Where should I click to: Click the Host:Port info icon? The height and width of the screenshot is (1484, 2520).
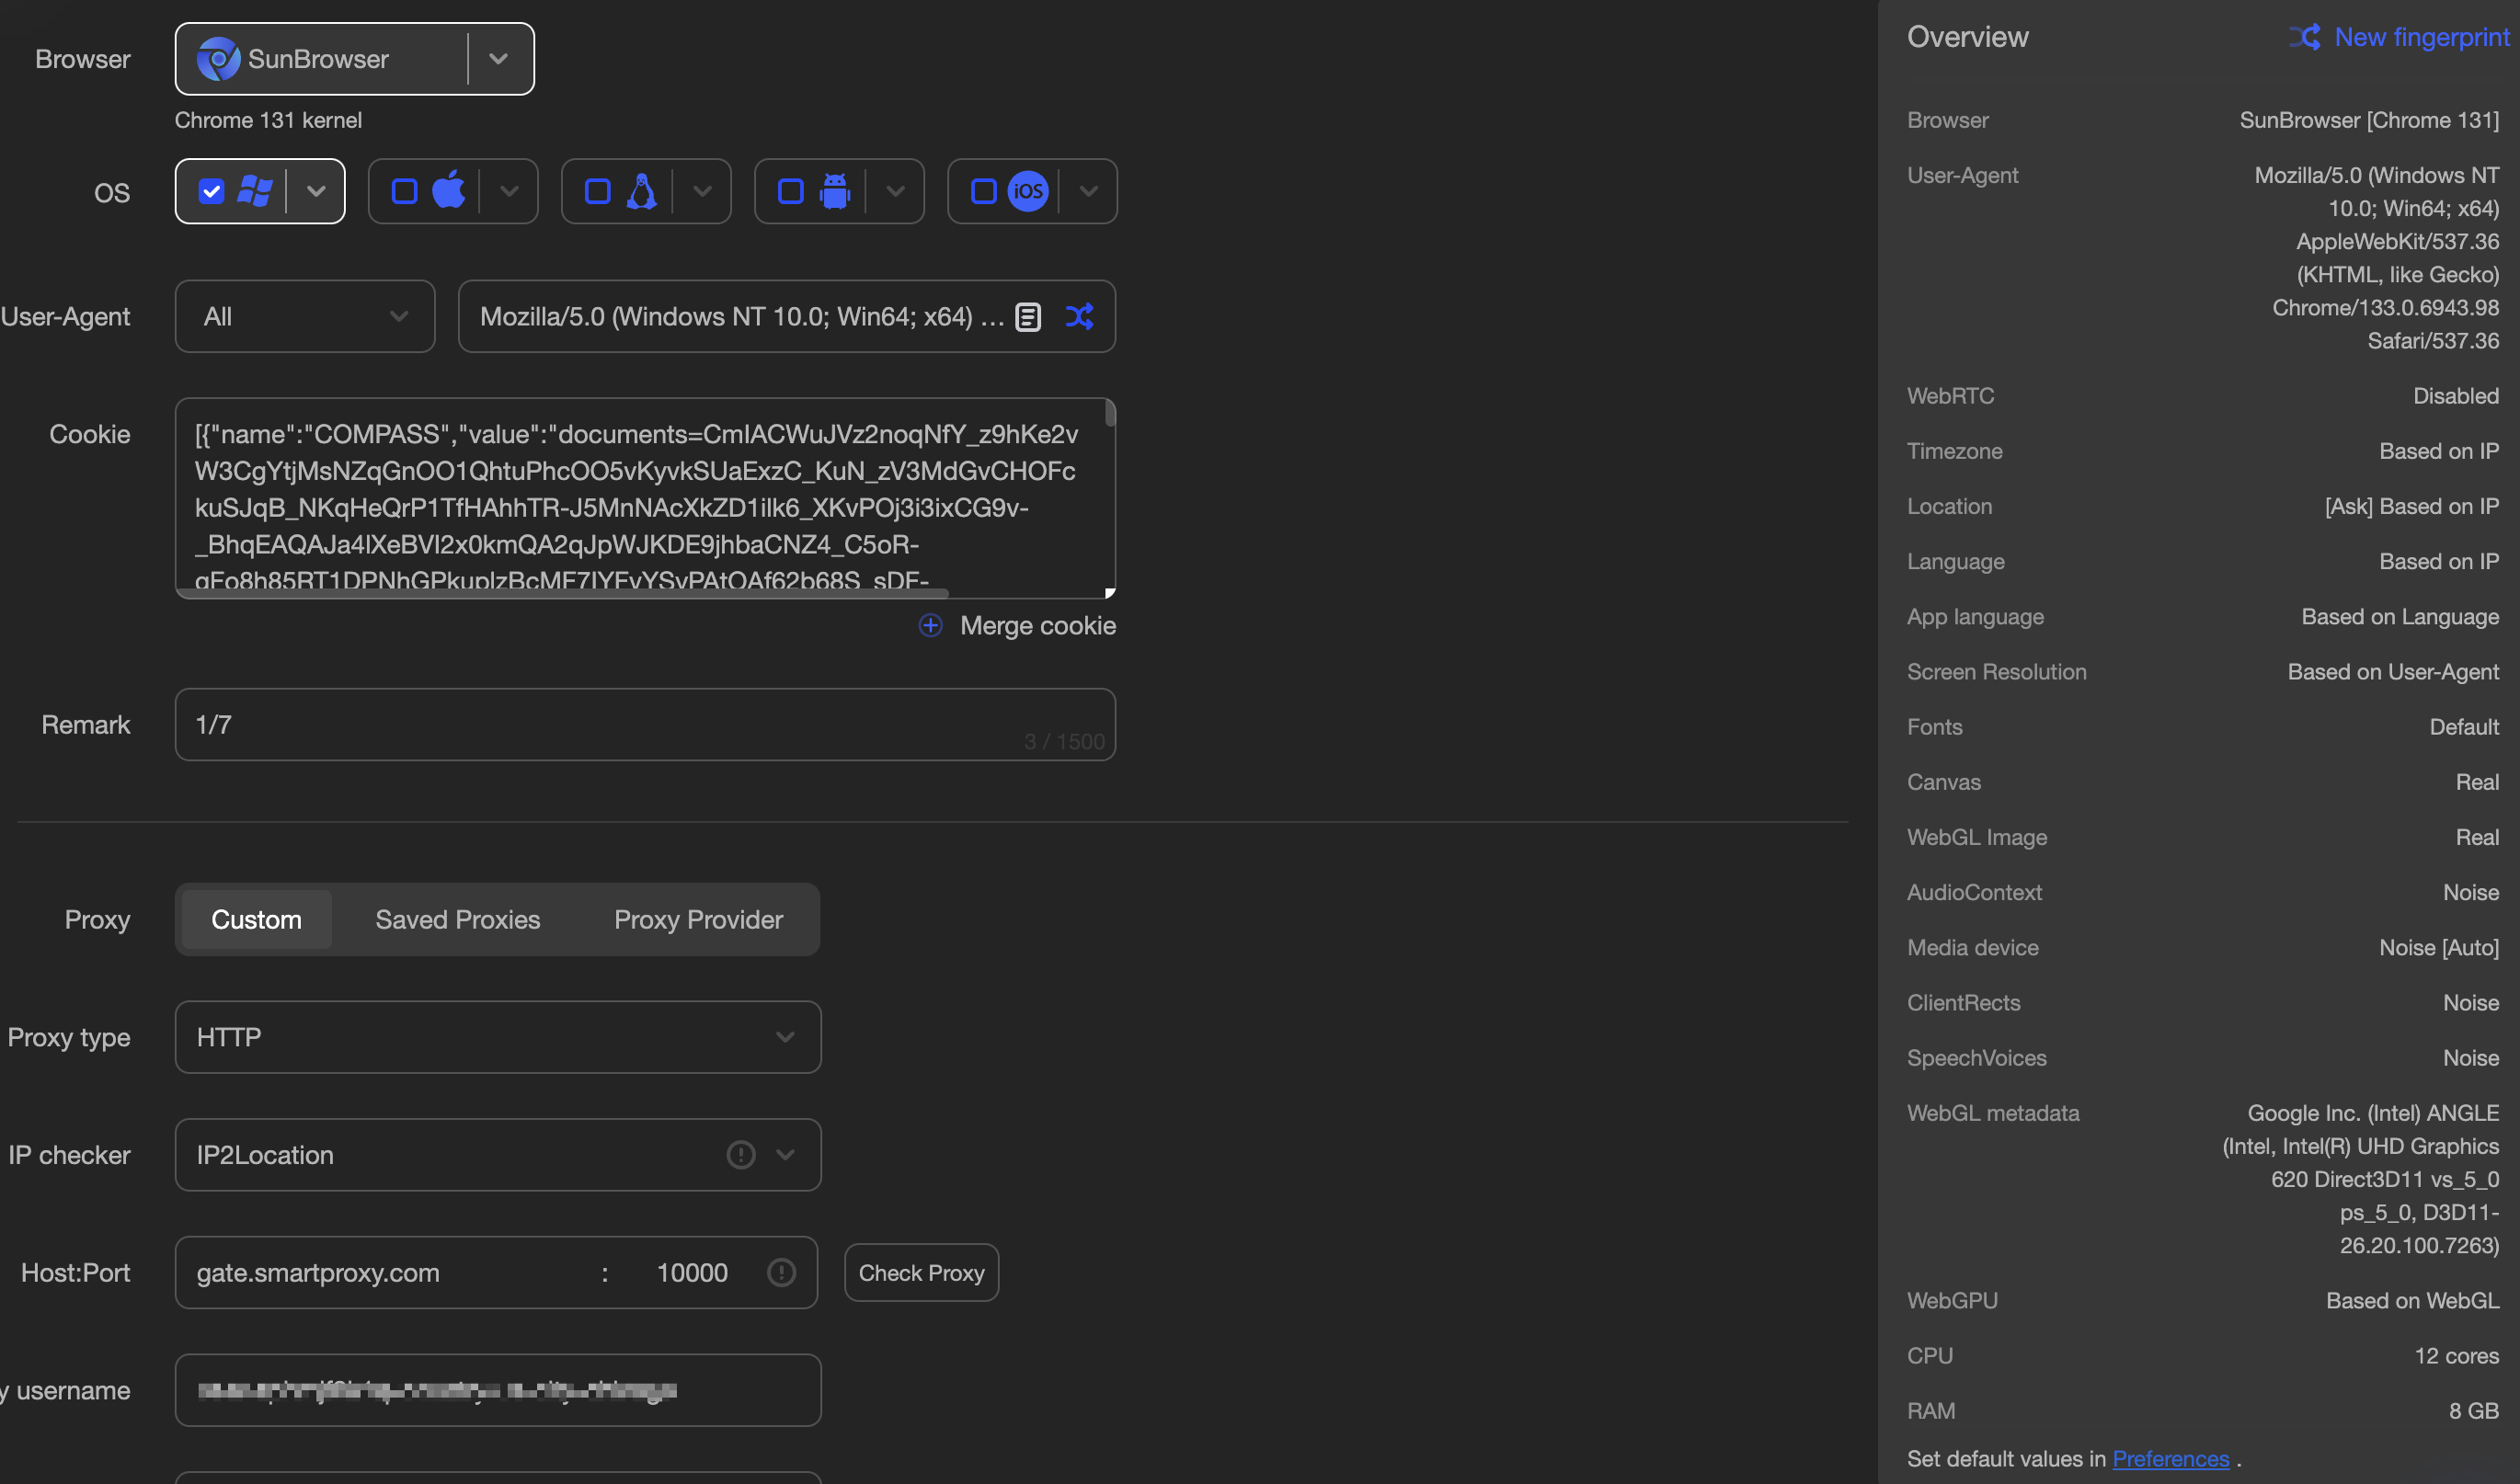pos(781,1272)
